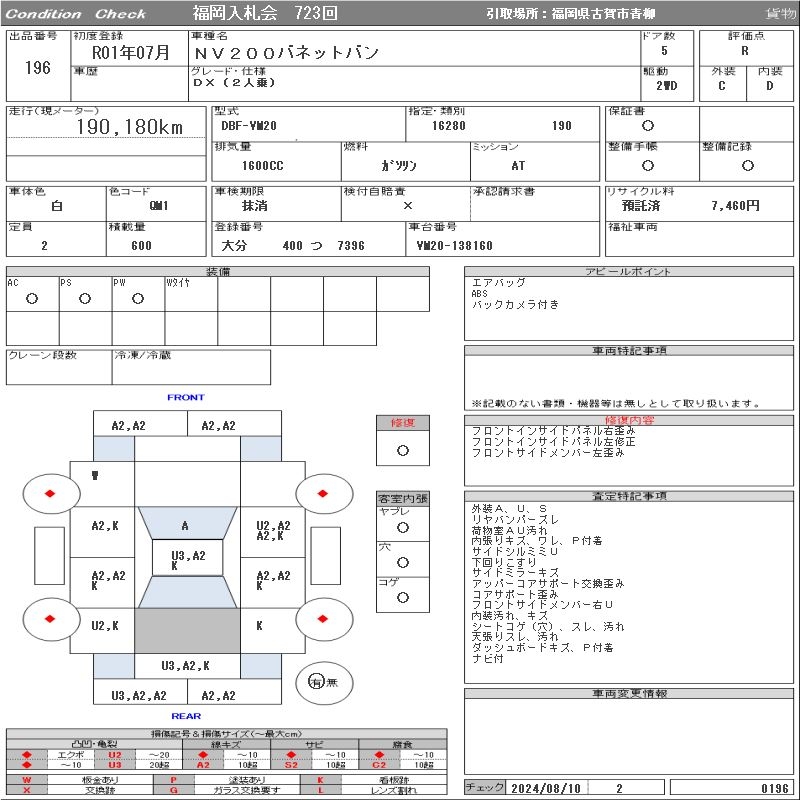
Task: Click the フロントサイドメンバー左歪み repair note
Action: point(547,453)
